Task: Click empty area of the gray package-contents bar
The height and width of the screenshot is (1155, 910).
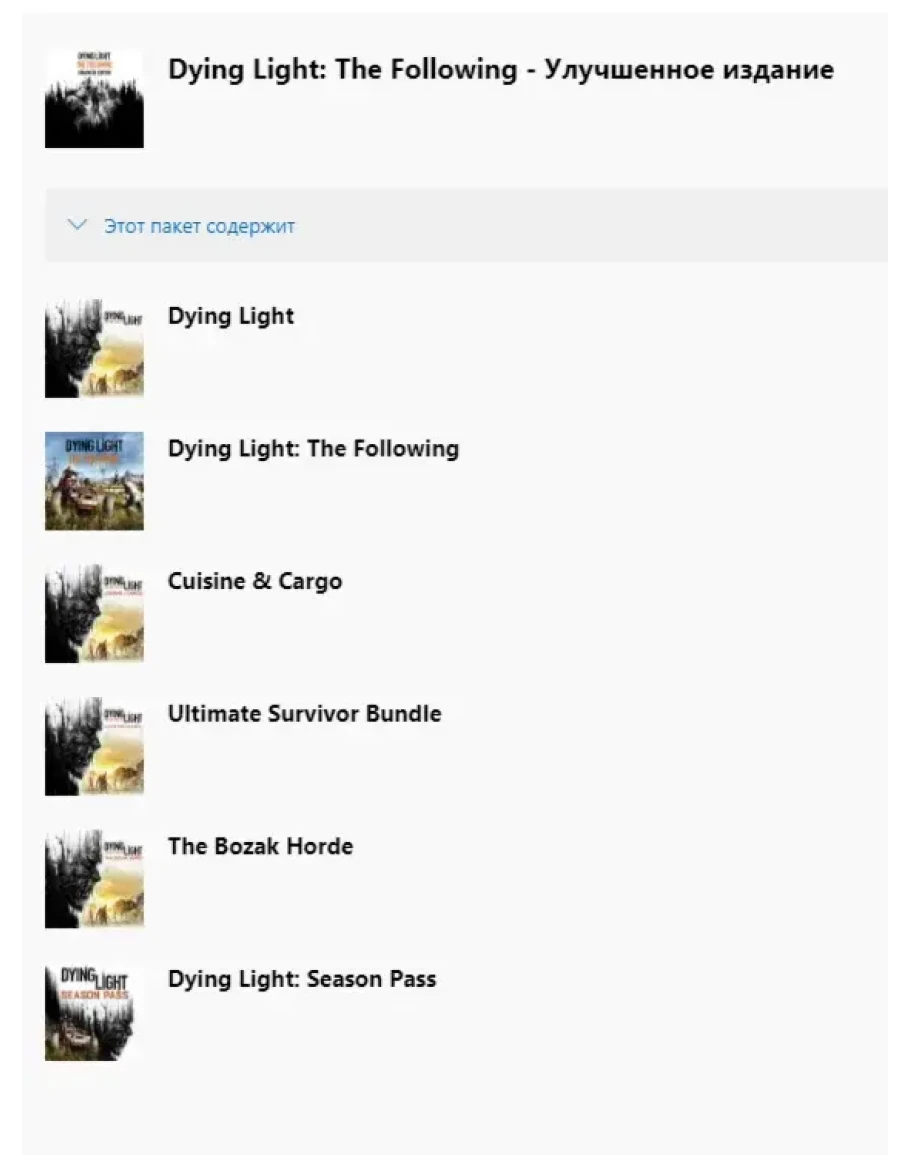Action: (x=600, y=226)
